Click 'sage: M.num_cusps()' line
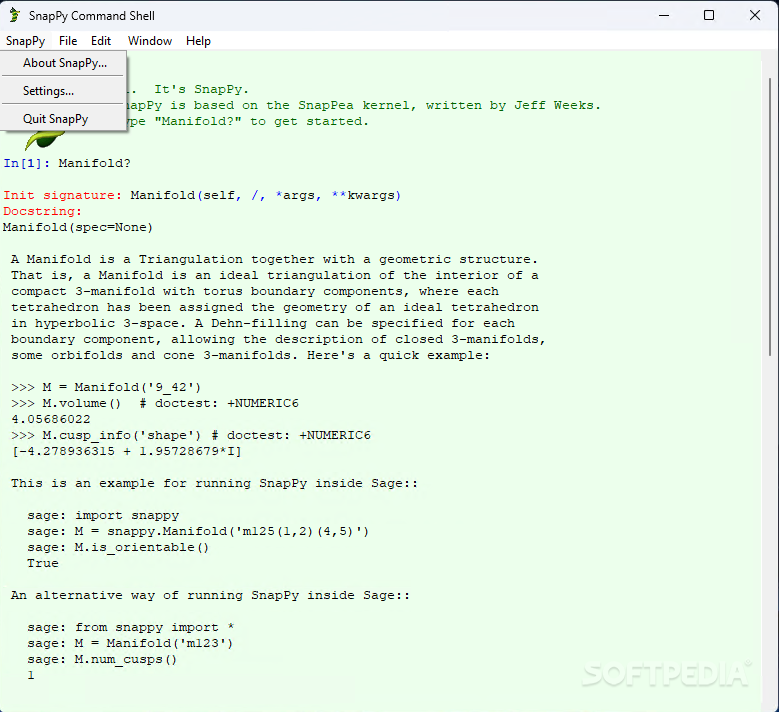This screenshot has height=712, width=779. coord(102,659)
